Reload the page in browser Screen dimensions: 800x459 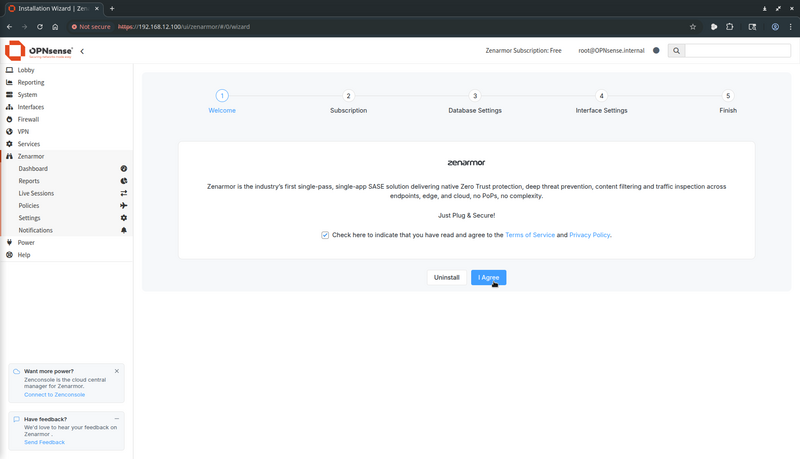(40, 27)
